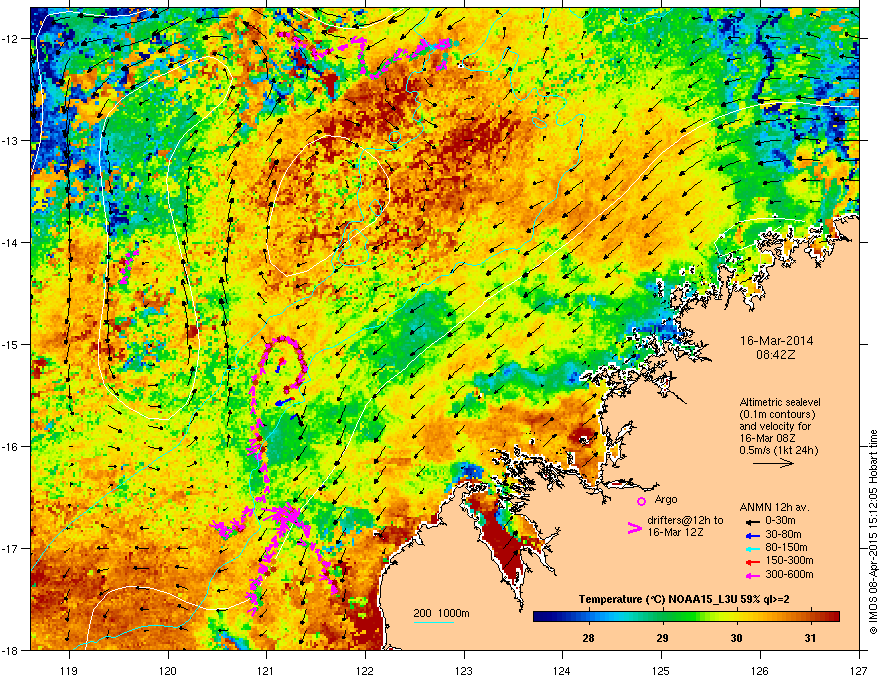Click colorbar tick label 28
880x680 pixels.
coord(588,638)
